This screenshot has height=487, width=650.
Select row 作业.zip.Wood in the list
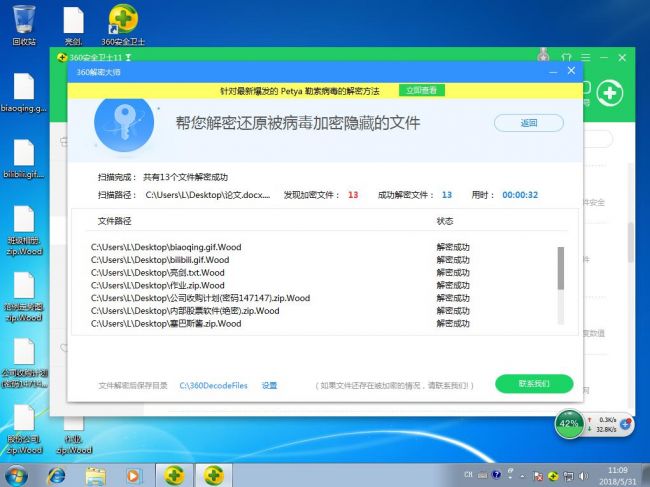(280, 285)
